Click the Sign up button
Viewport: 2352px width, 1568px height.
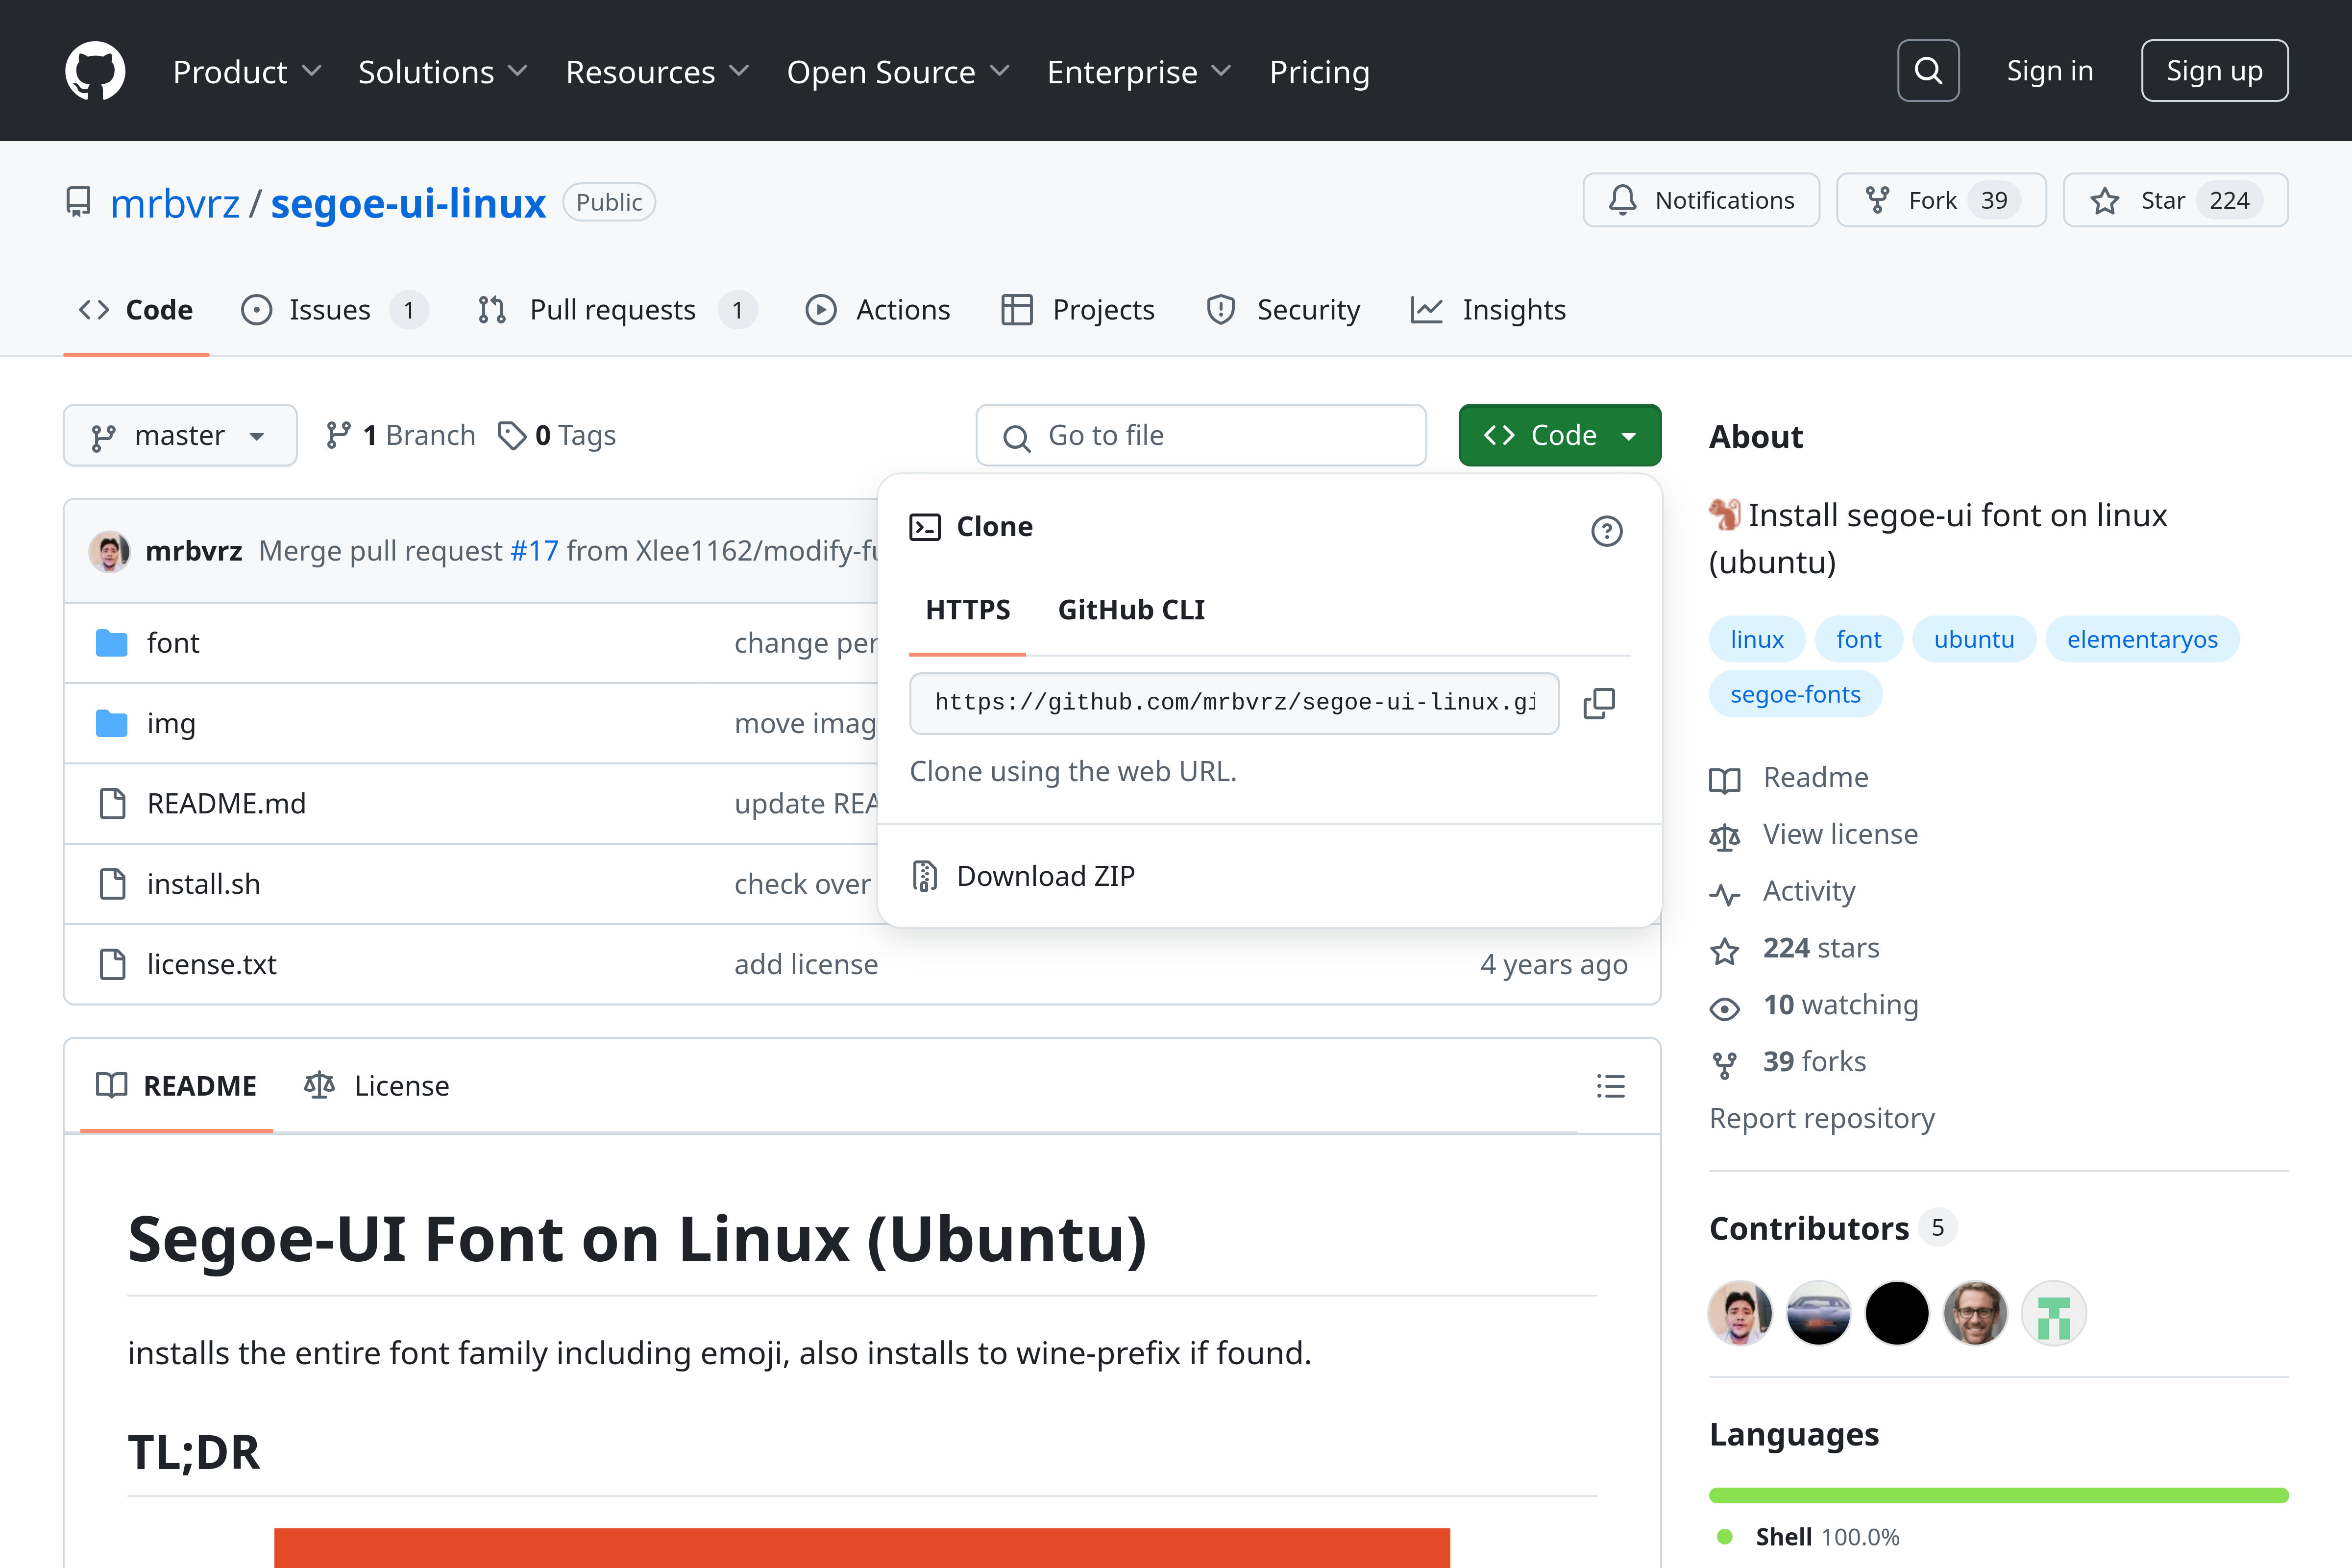pyautogui.click(x=2214, y=70)
